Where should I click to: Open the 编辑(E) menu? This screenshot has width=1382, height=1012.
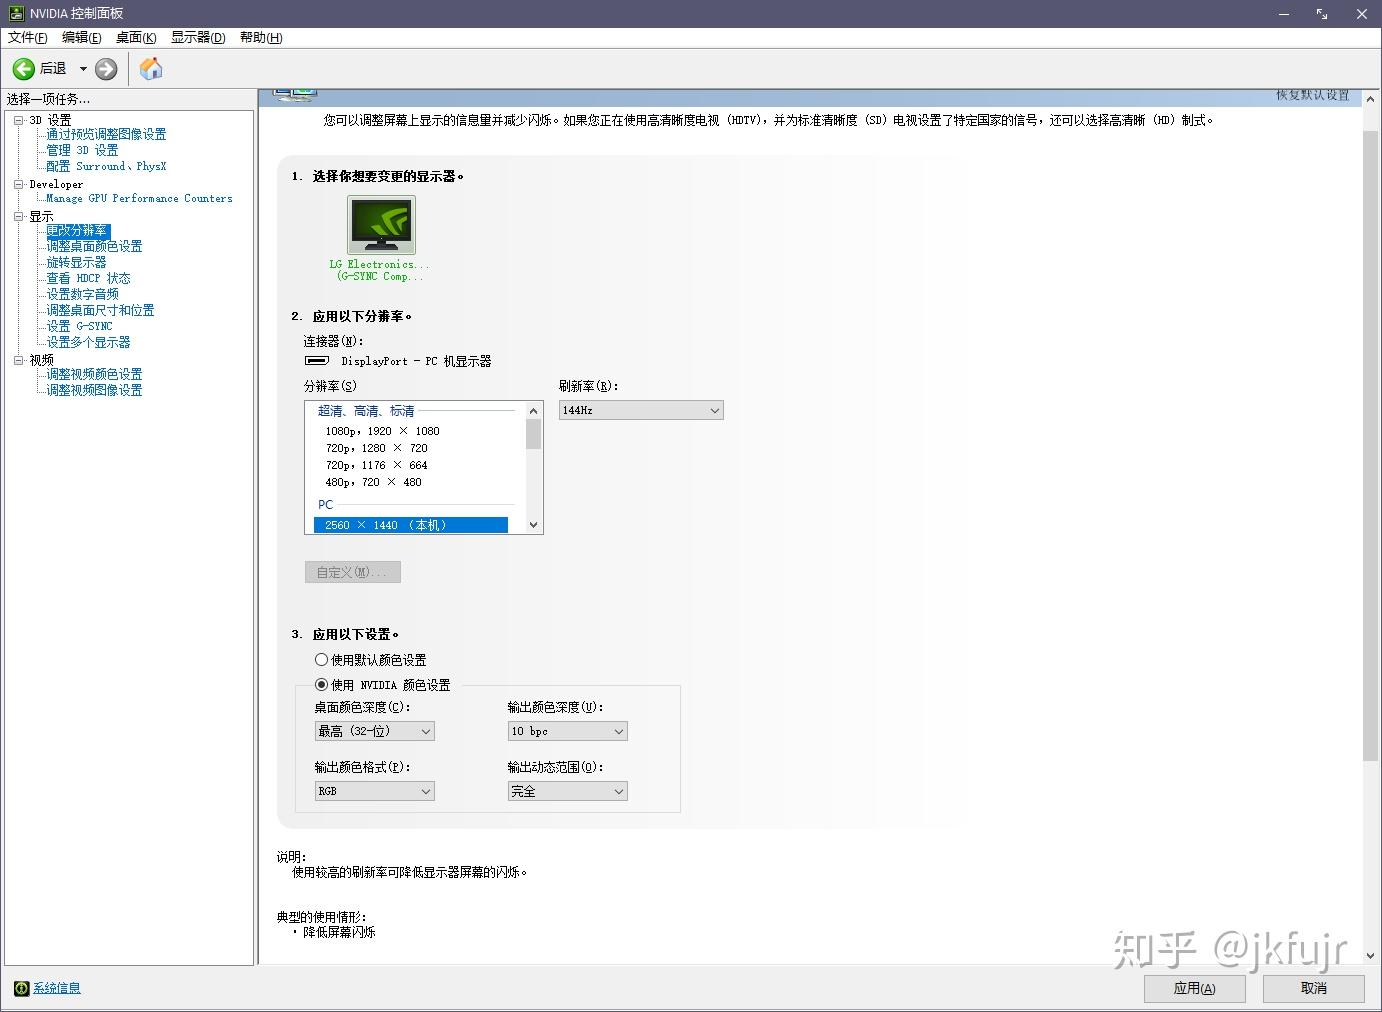click(x=82, y=37)
